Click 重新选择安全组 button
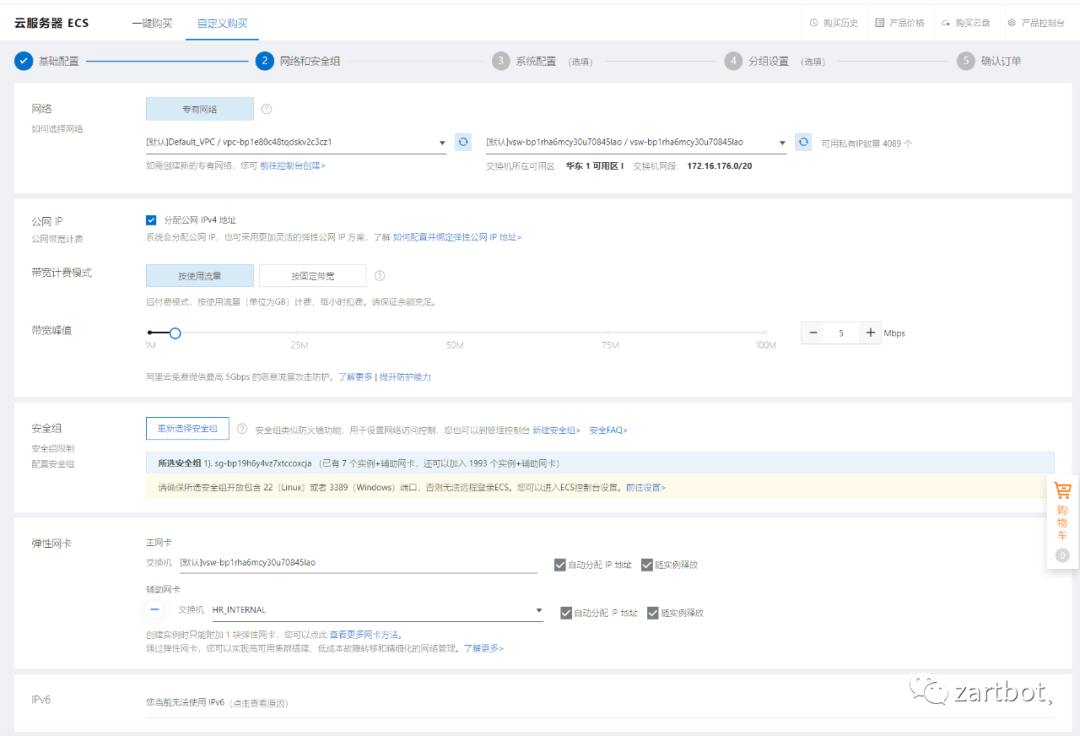Screen dimensions: 1080x736 tap(187, 428)
